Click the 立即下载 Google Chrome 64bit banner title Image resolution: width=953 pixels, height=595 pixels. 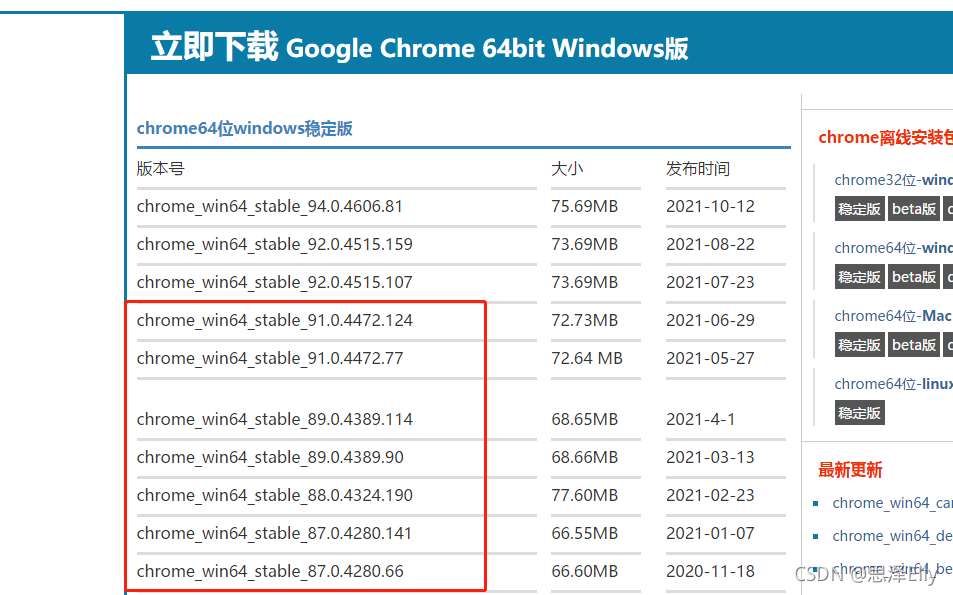(419, 47)
